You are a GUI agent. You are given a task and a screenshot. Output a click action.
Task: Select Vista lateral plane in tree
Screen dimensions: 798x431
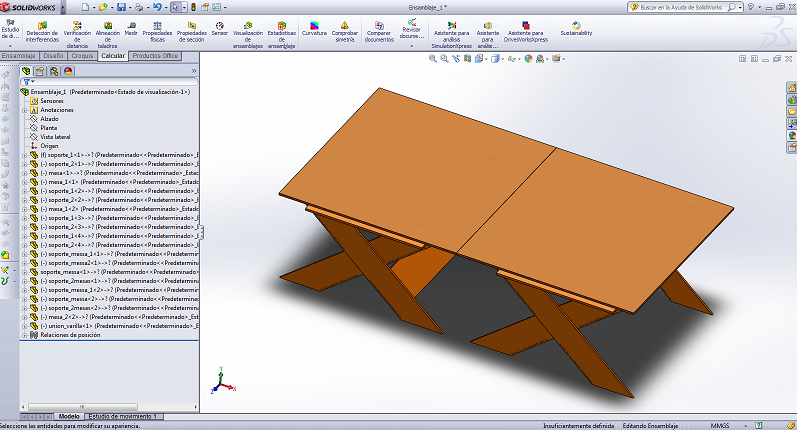[x=55, y=137]
